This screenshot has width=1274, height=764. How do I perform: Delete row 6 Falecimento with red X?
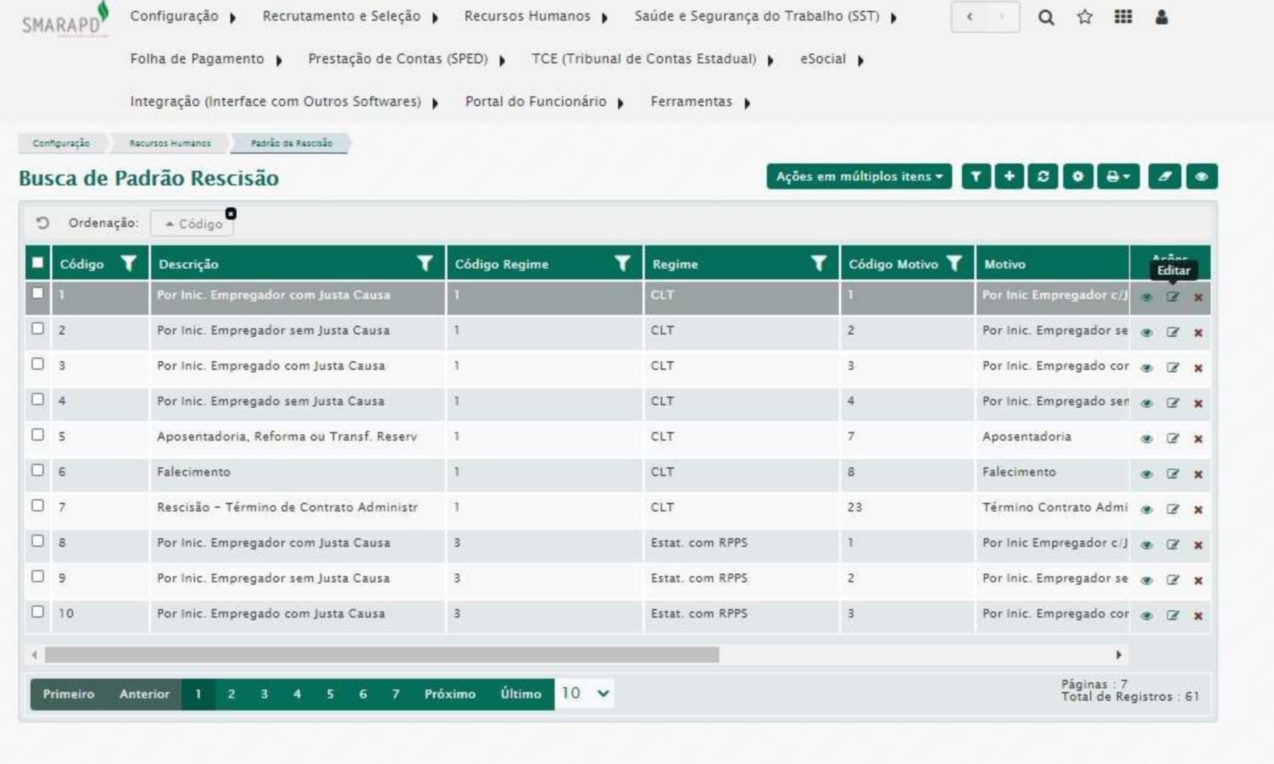[1197, 474]
